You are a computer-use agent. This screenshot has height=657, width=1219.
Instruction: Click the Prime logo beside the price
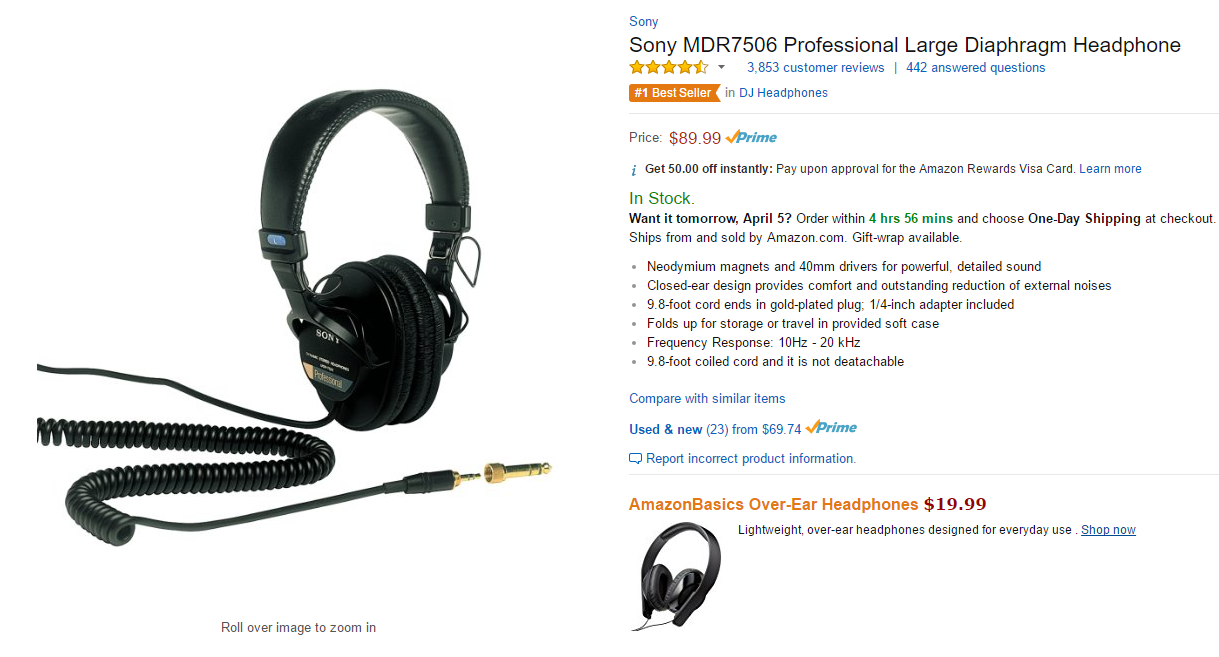coord(751,137)
